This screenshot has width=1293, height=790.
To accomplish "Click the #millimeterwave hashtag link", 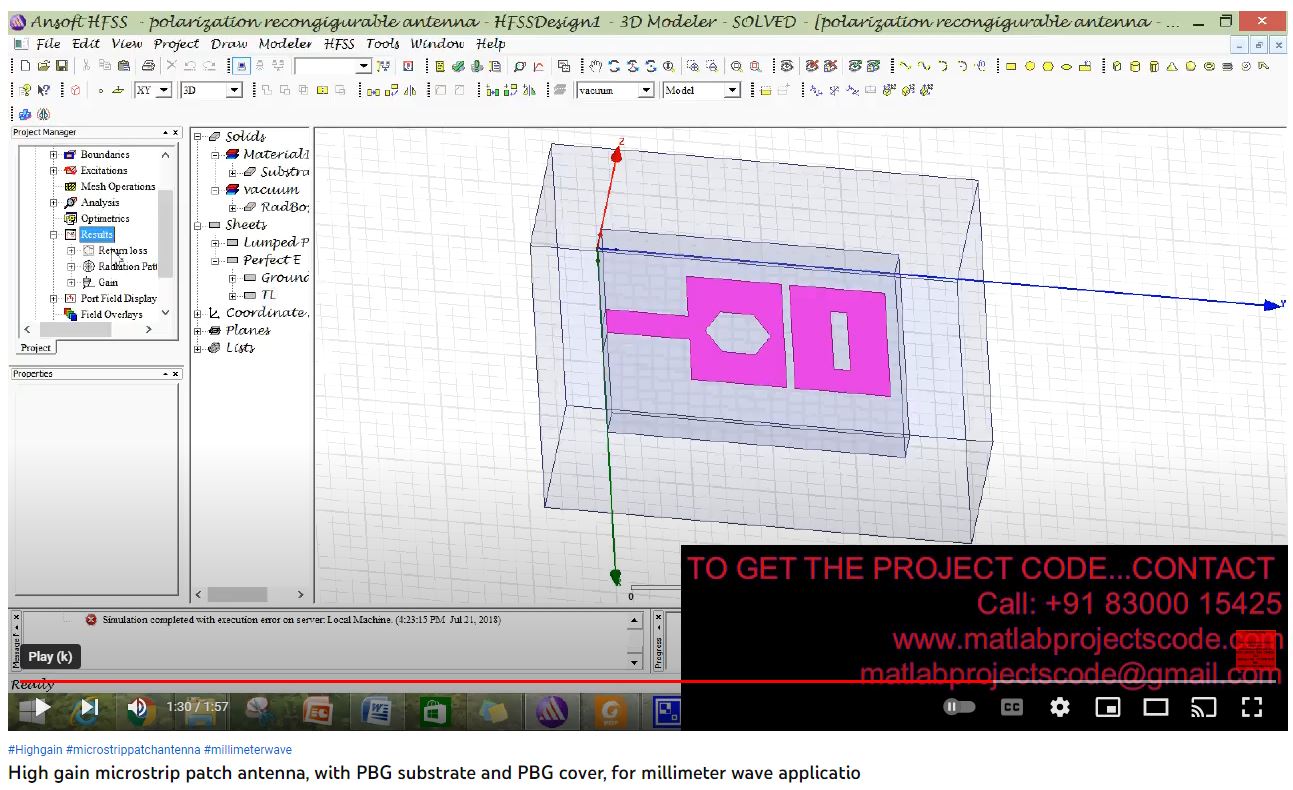I will (x=248, y=749).
